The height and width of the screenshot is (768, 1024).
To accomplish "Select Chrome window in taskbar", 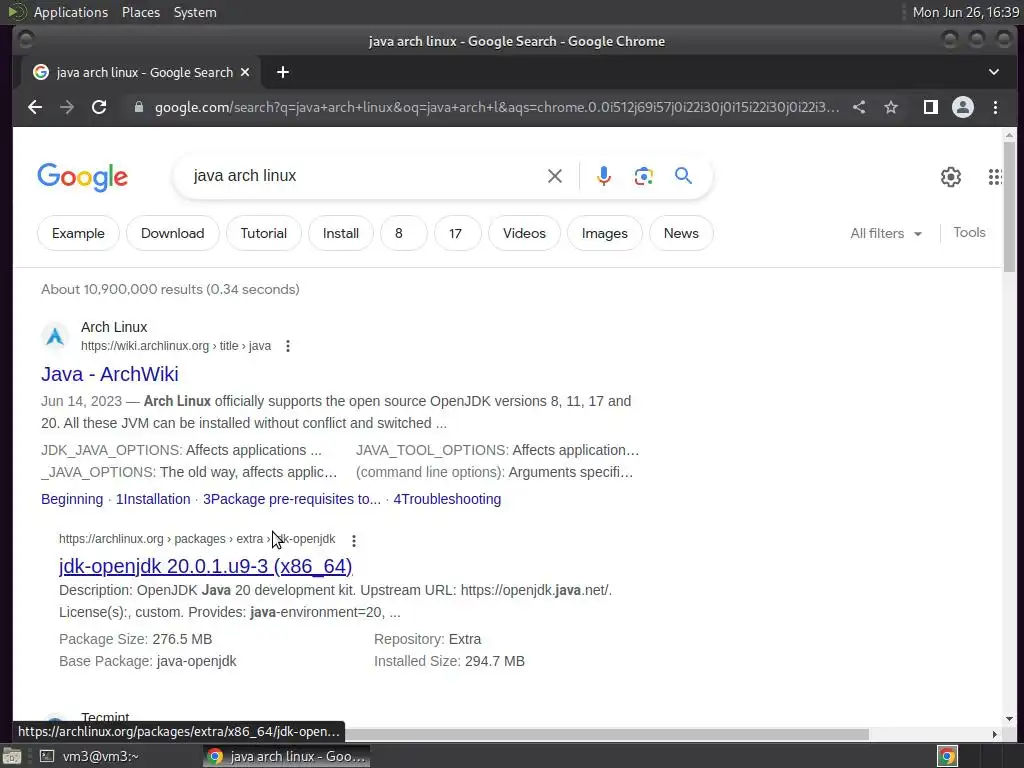I will (x=286, y=756).
